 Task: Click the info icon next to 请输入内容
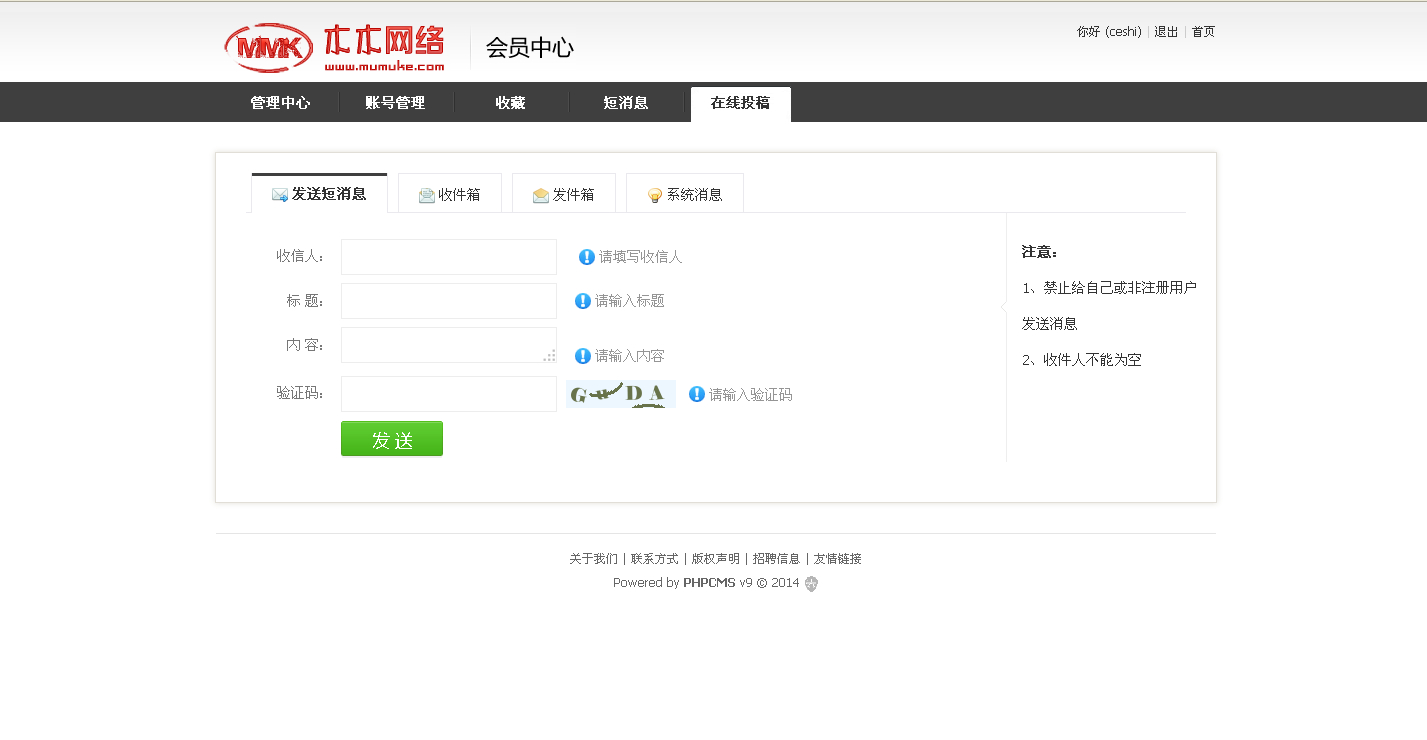pos(583,356)
